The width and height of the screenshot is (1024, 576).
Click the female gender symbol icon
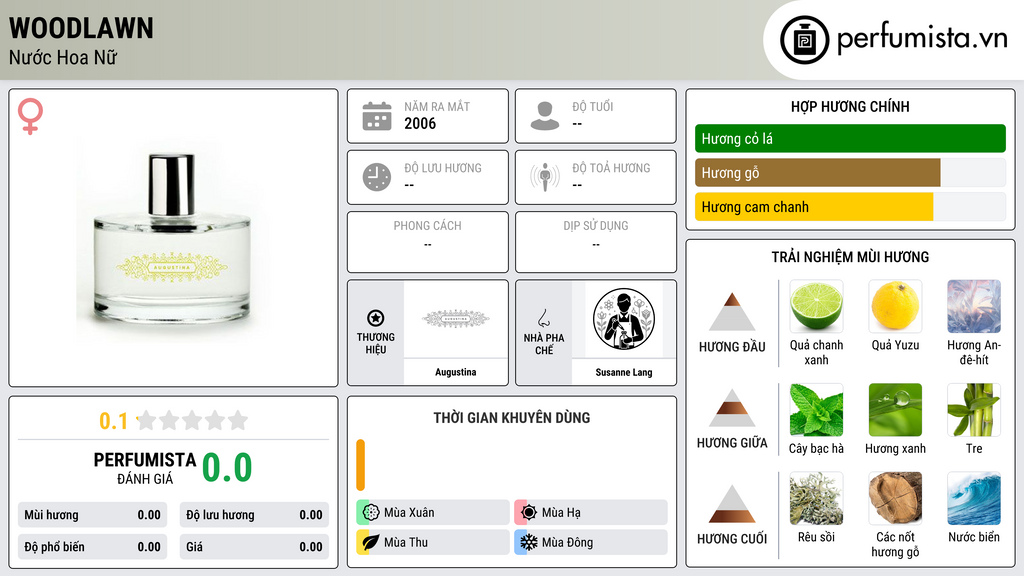click(x=30, y=116)
